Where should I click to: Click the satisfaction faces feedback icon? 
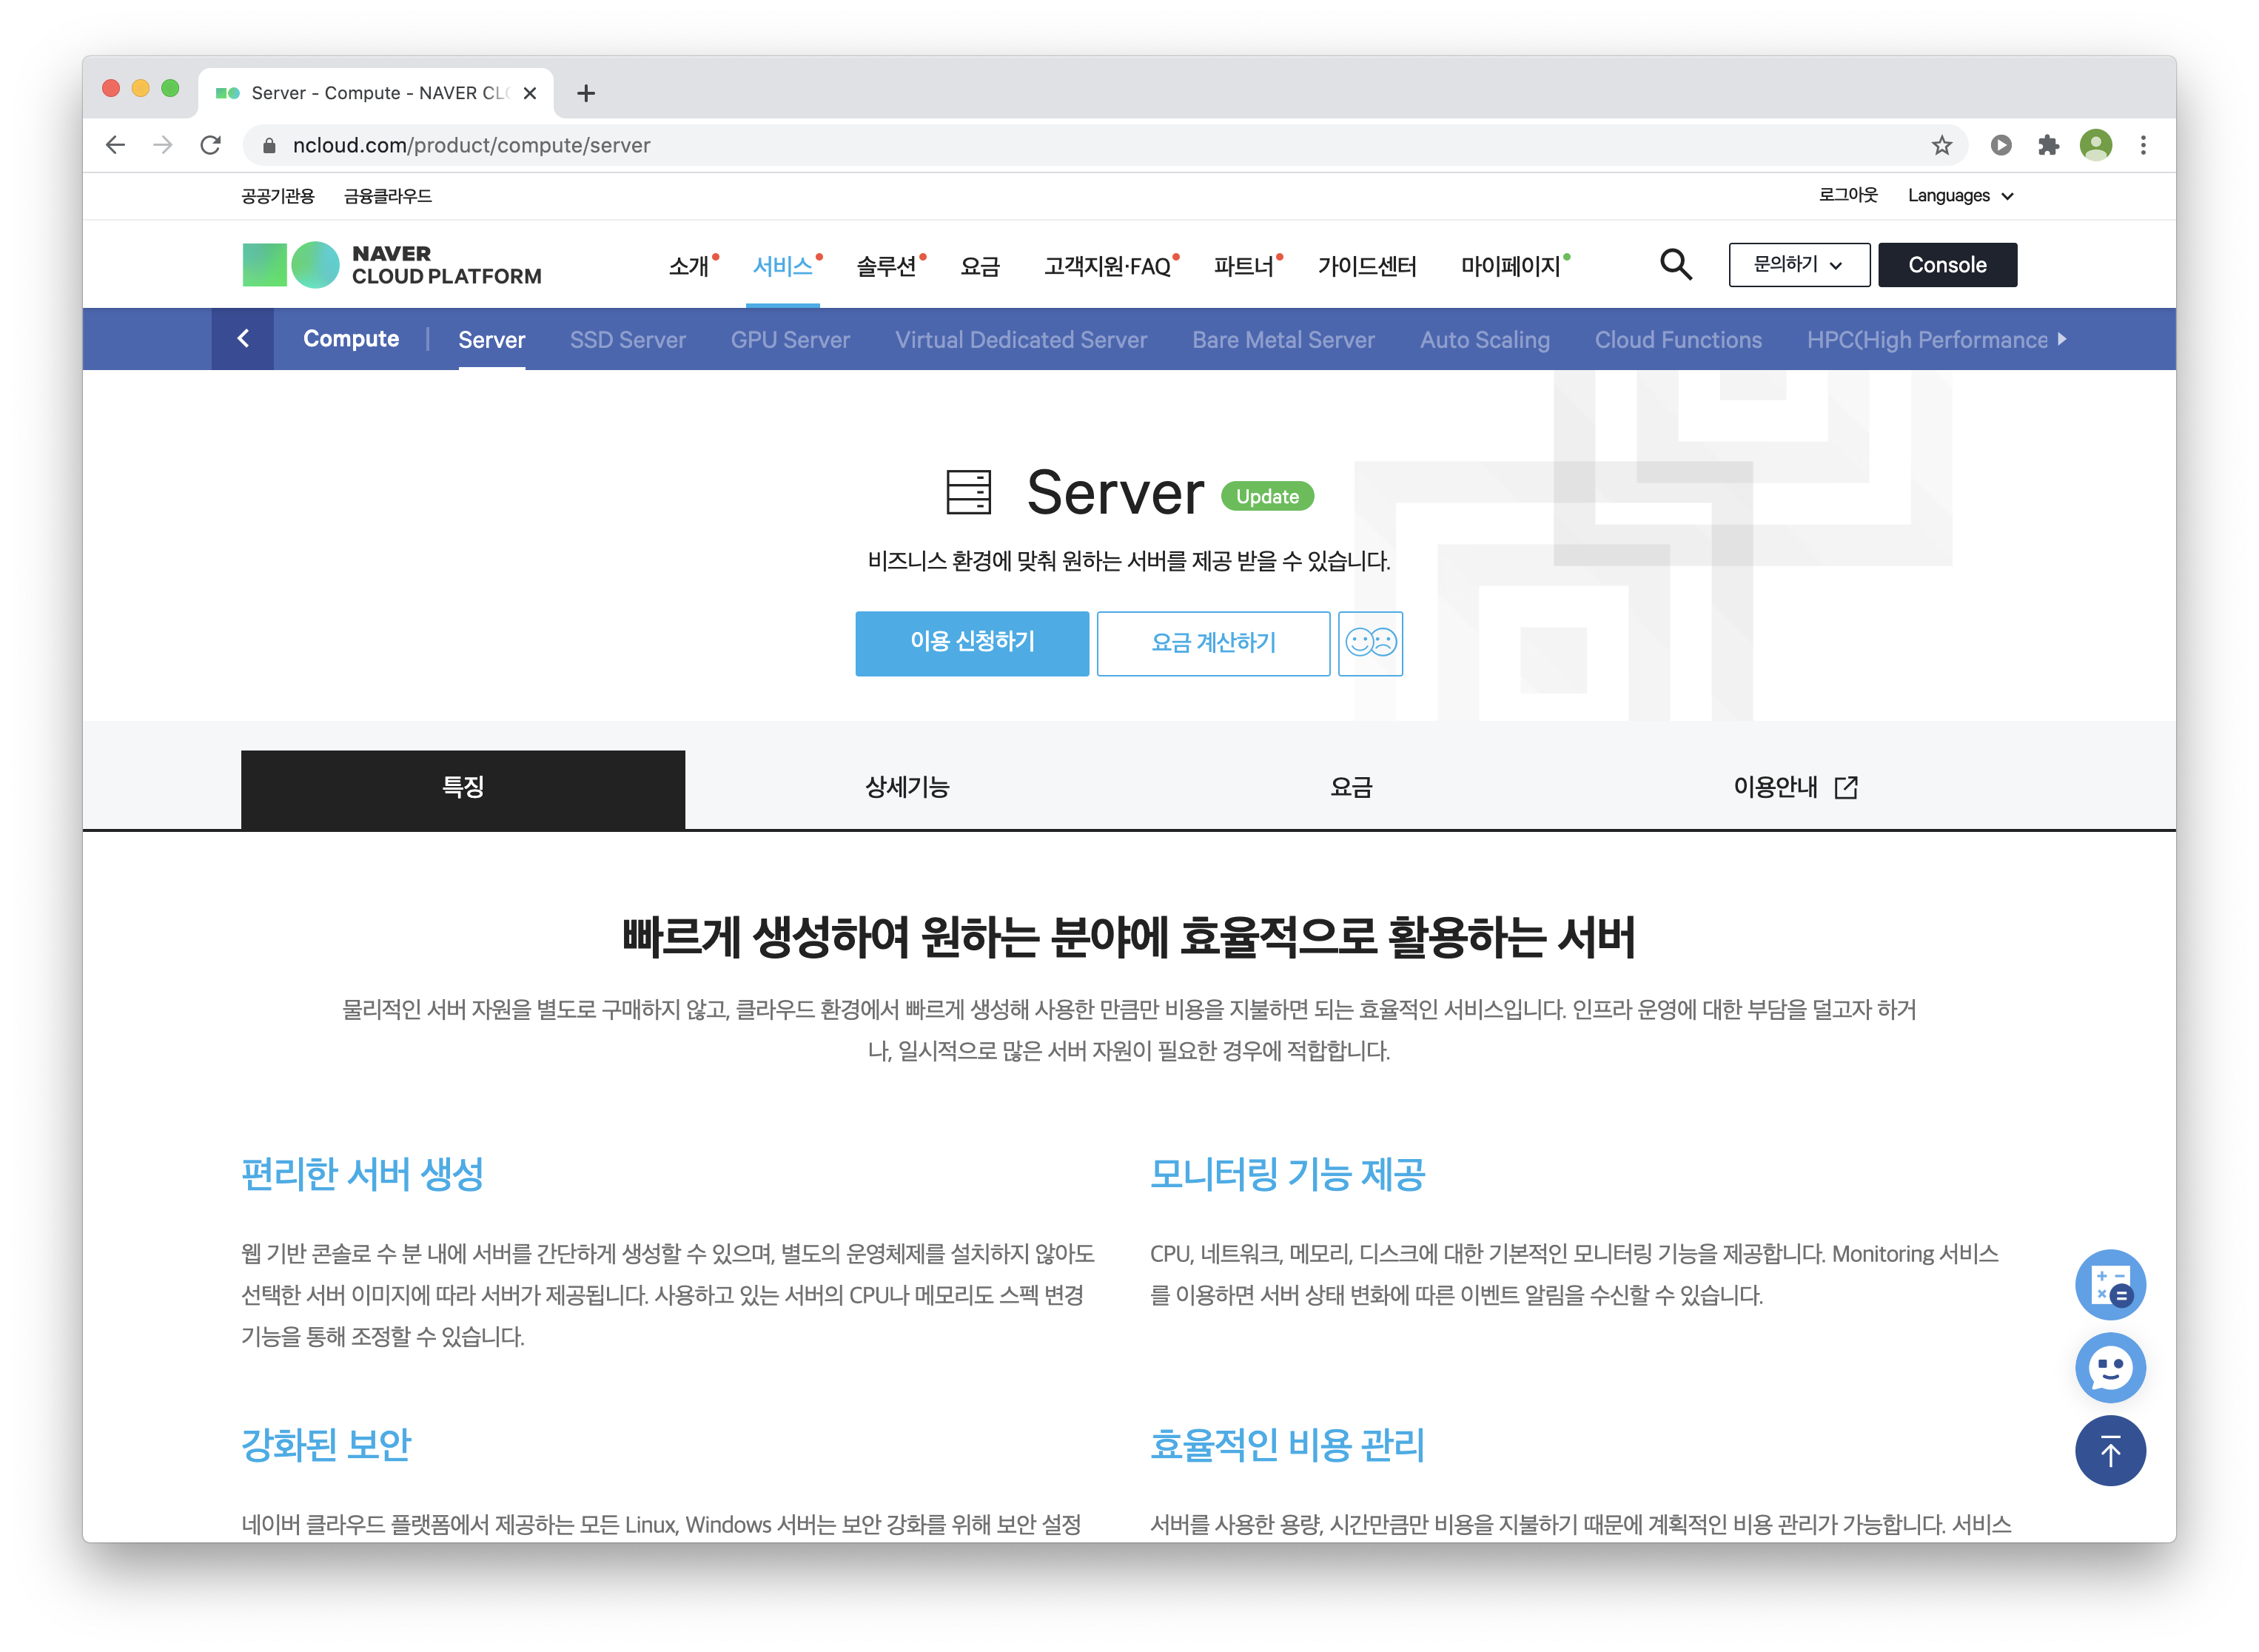[1369, 643]
